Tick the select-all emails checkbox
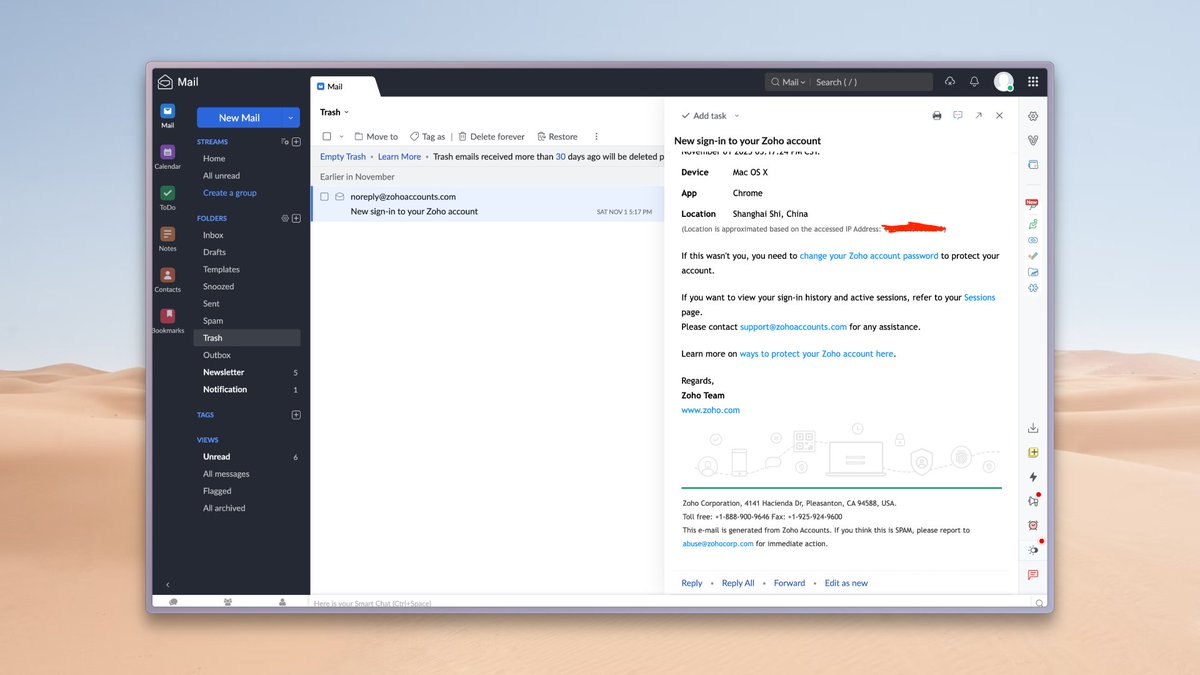The height and width of the screenshot is (675, 1200). pos(326,136)
